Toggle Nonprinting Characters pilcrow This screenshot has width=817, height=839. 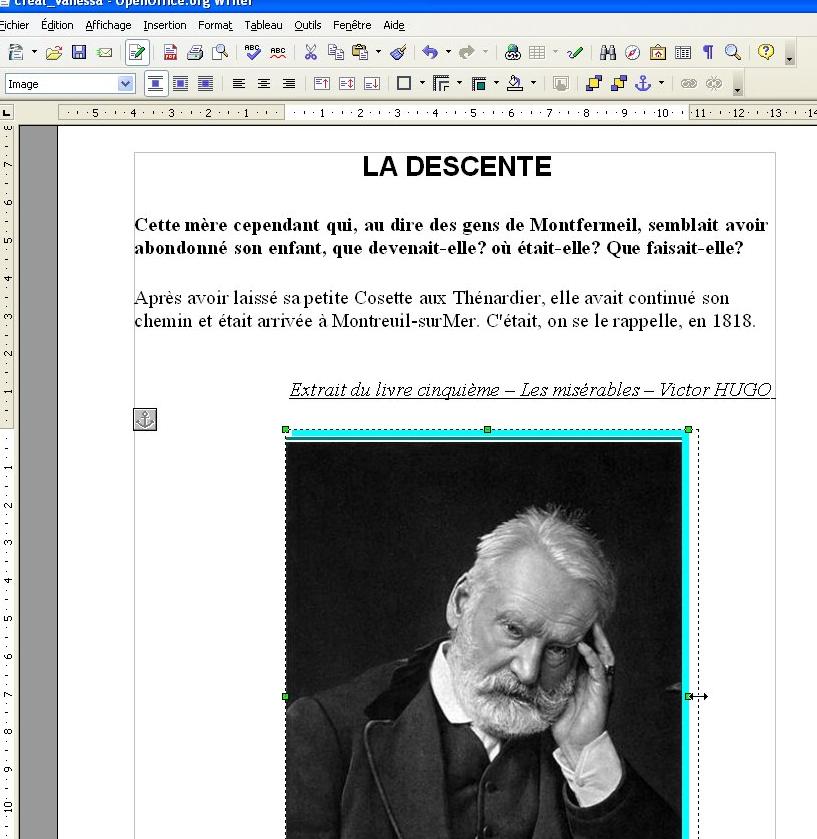pos(708,52)
